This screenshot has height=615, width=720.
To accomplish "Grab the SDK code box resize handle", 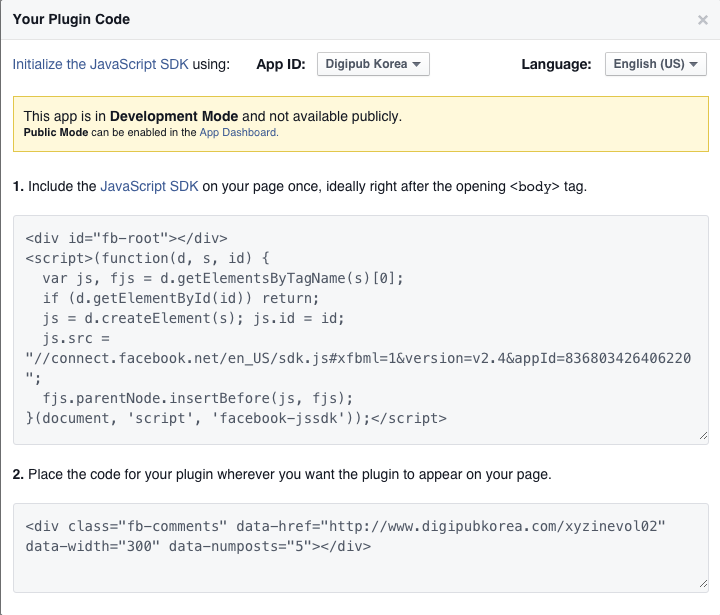I will tap(703, 436).
